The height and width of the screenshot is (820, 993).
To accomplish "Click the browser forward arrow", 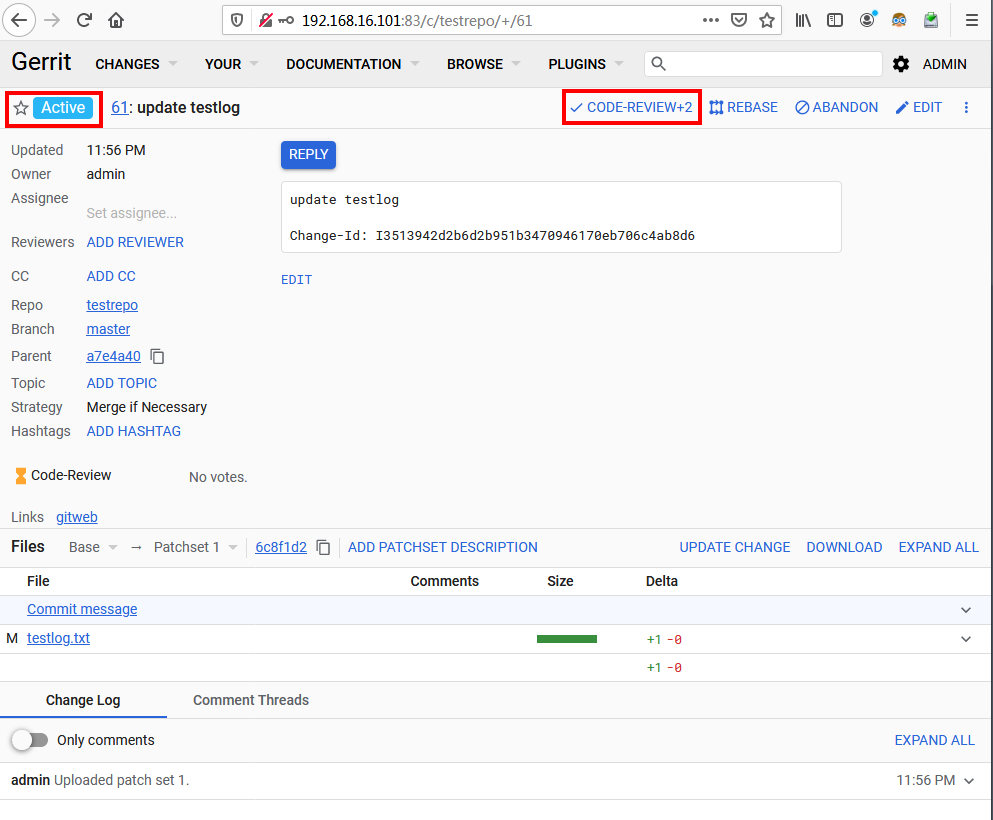I will (x=52, y=20).
